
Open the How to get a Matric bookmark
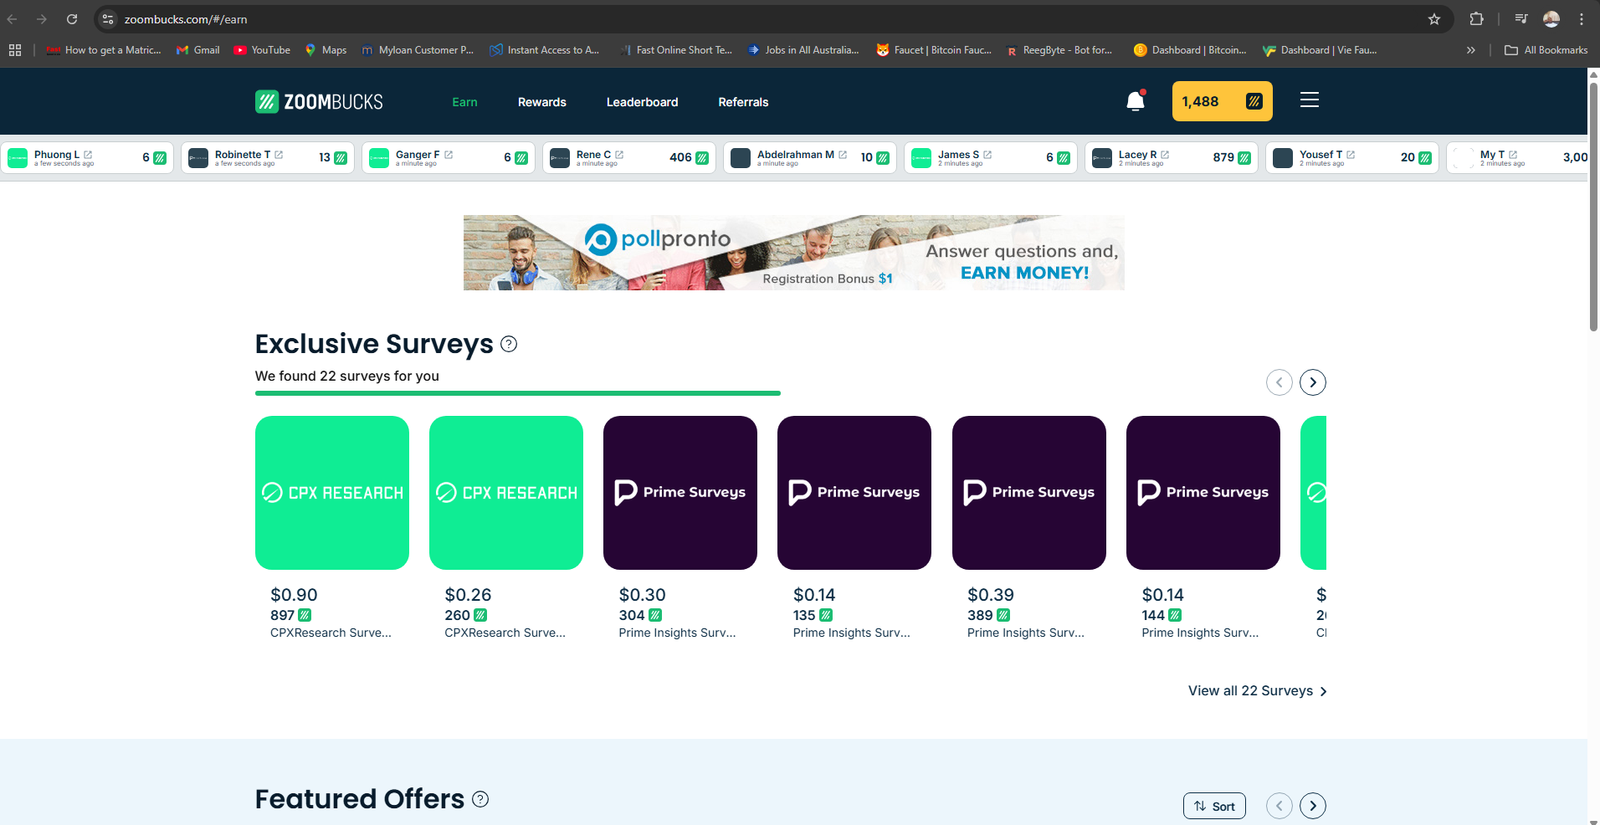click(x=104, y=50)
